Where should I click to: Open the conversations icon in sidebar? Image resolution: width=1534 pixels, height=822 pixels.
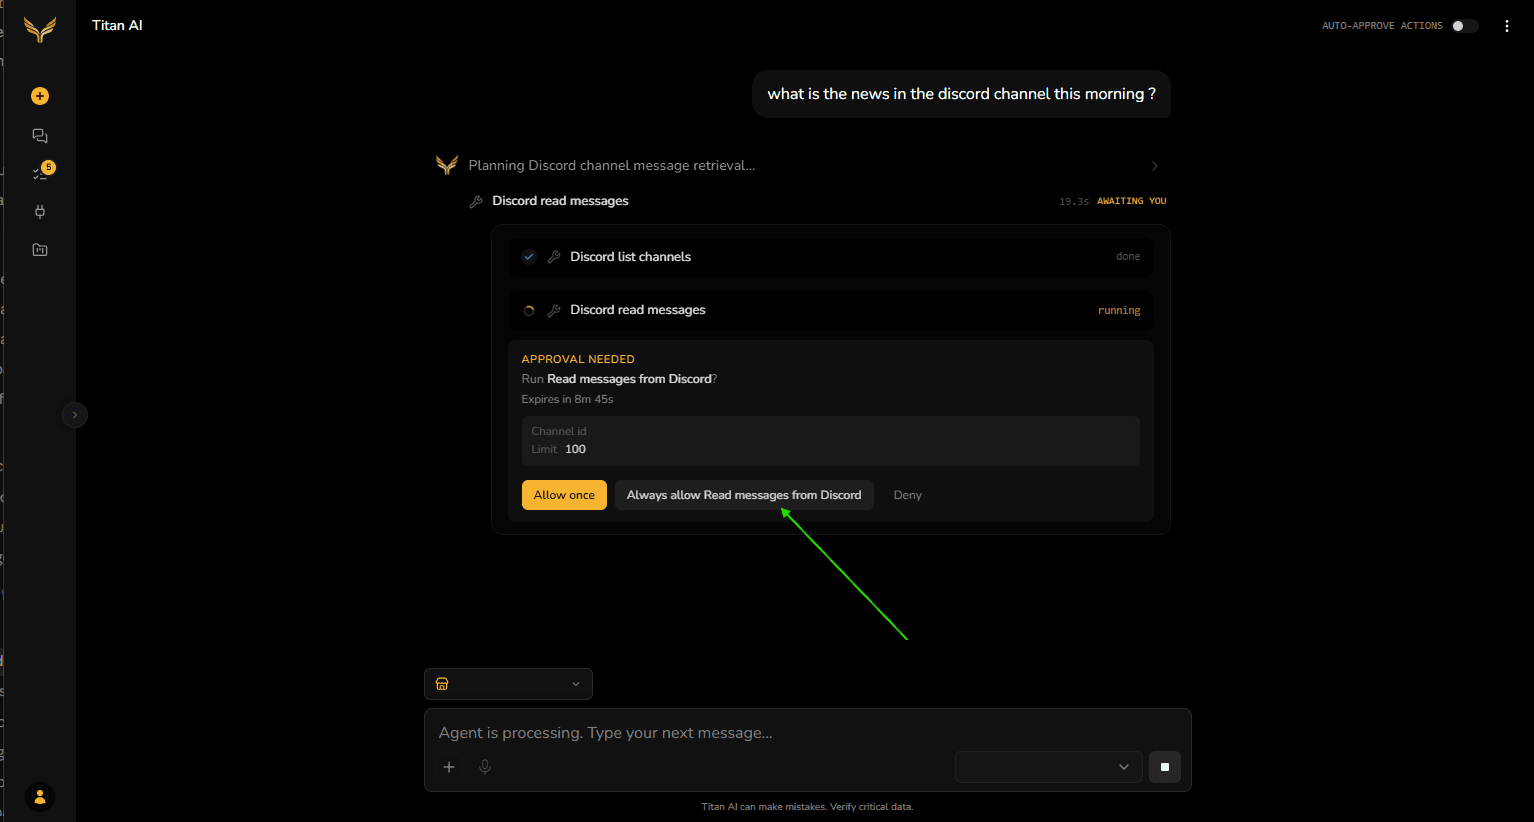[40, 136]
